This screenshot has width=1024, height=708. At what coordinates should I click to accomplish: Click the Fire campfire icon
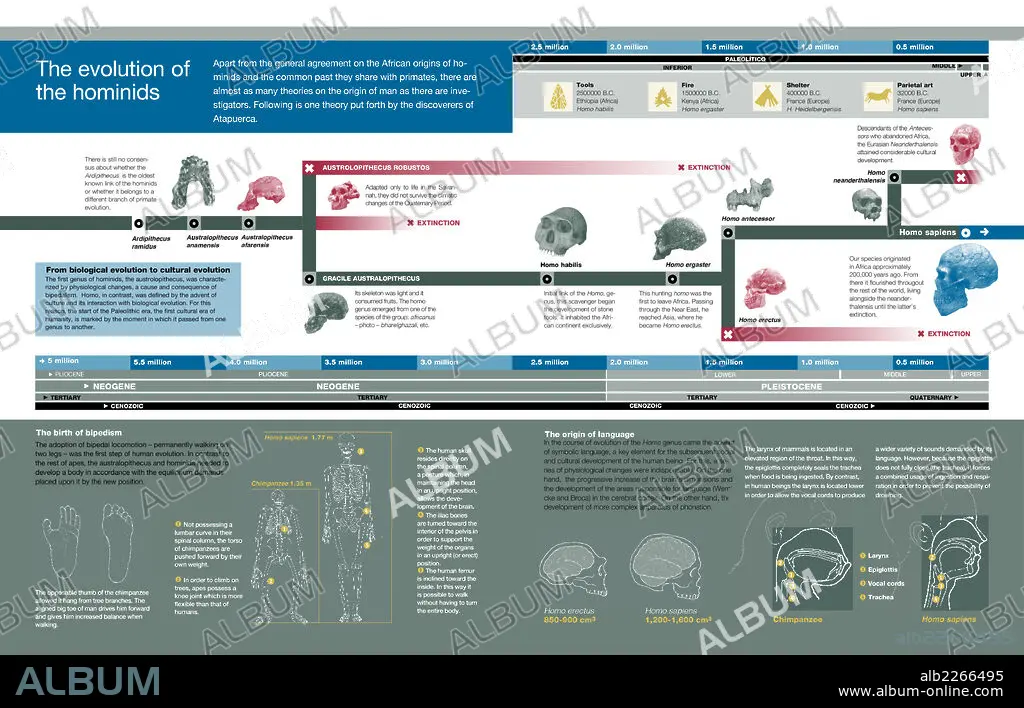(663, 97)
